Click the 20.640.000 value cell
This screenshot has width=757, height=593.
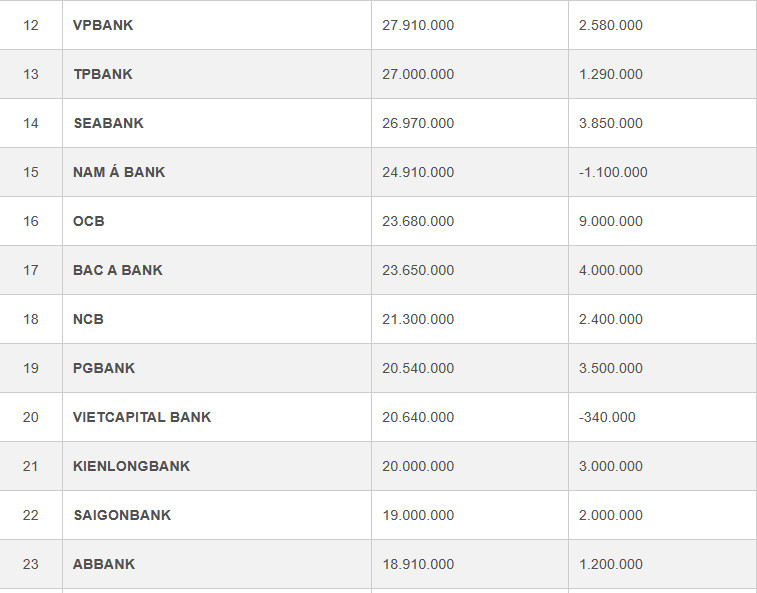point(418,417)
